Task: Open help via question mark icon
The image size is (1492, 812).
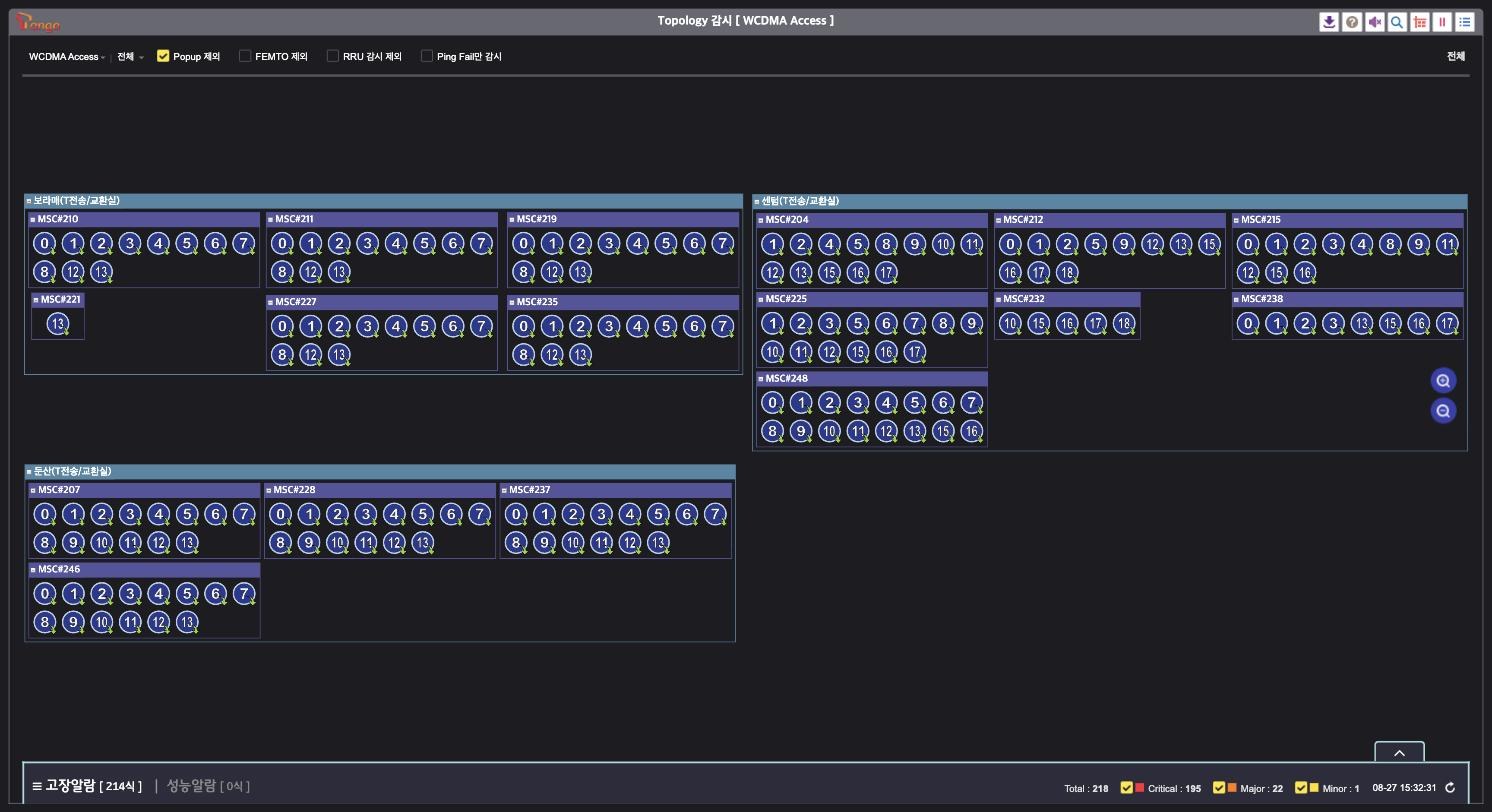Action: tap(1352, 22)
